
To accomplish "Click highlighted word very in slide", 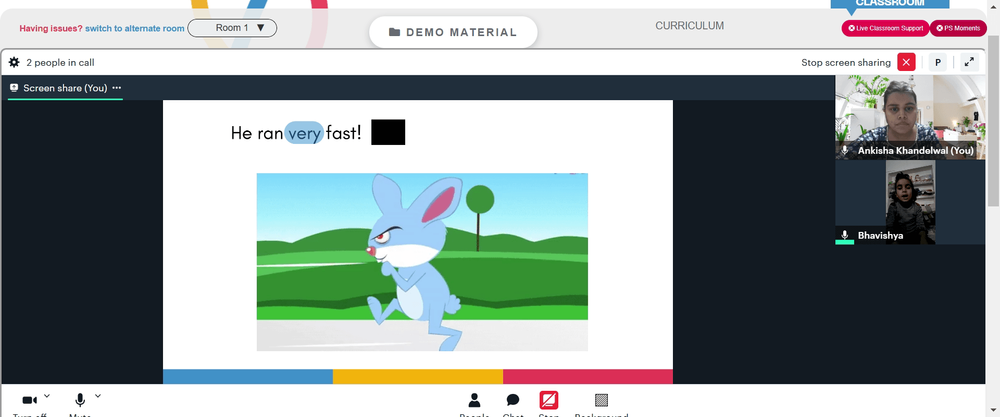I will pos(304,133).
